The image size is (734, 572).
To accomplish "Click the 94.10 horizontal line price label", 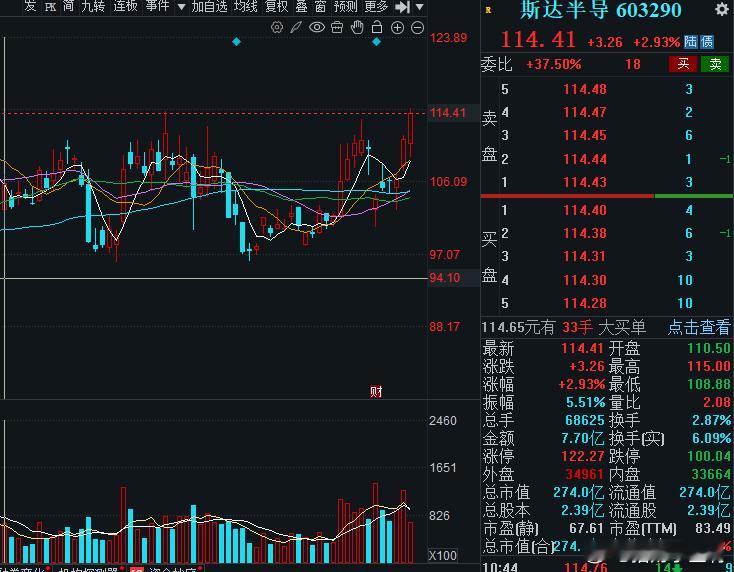I will tap(445, 278).
